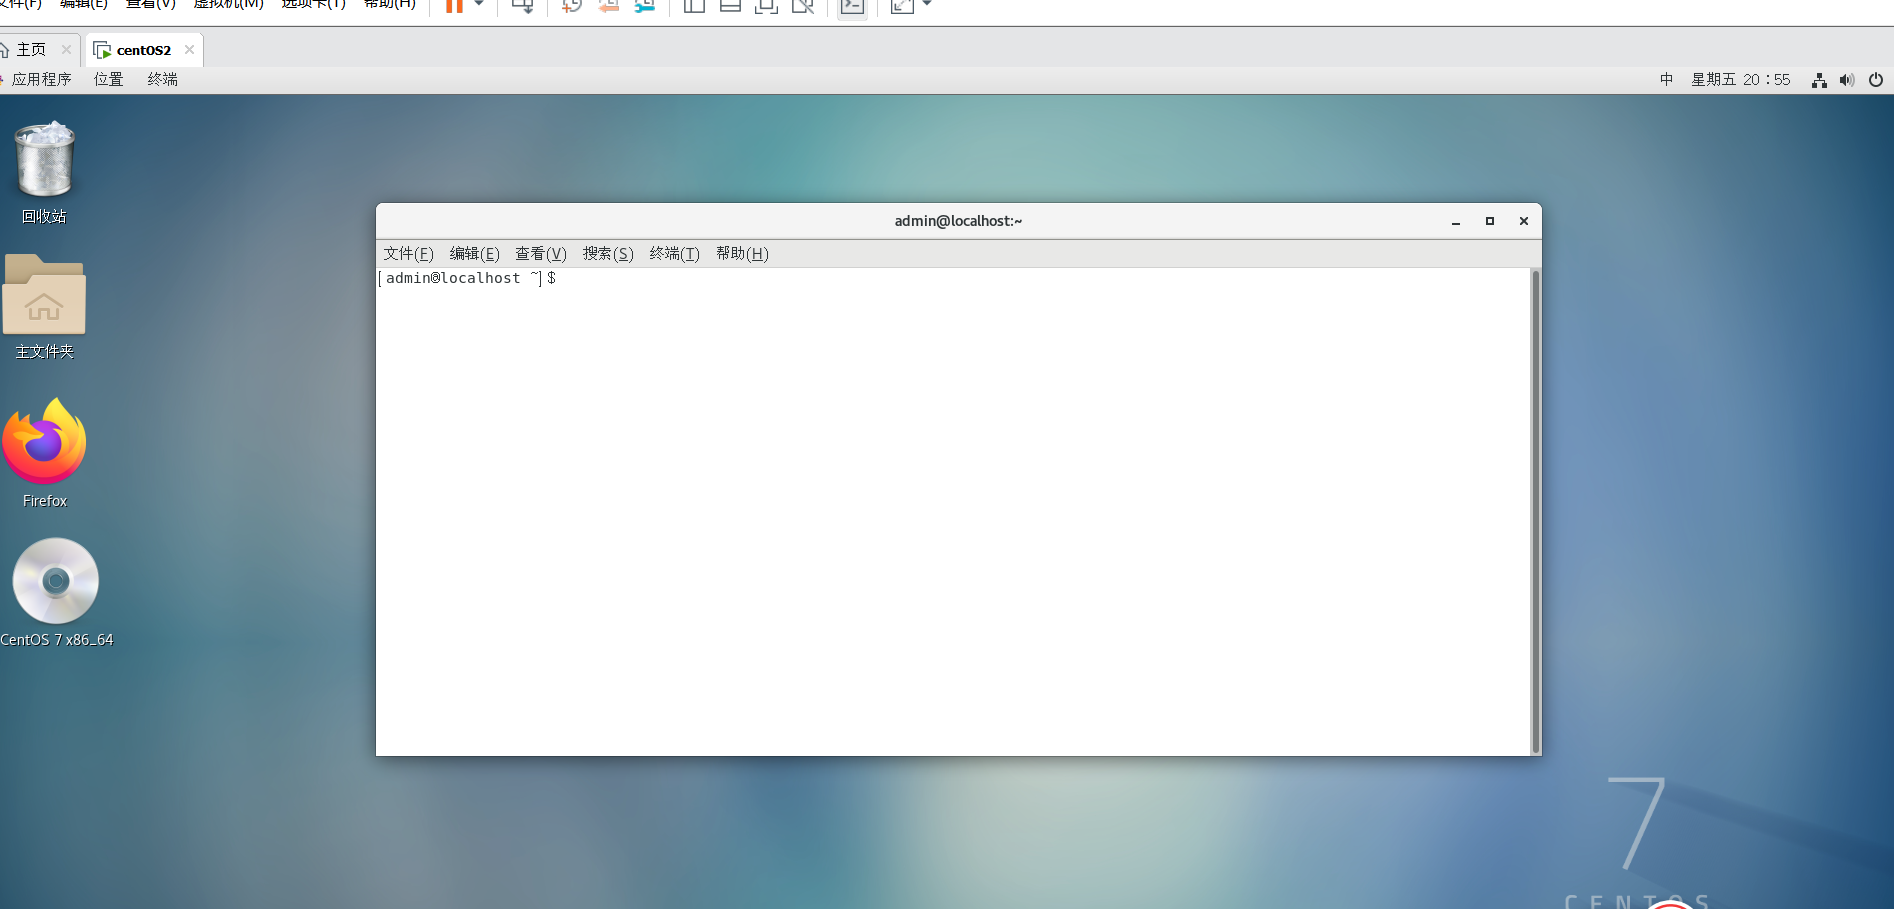Select the 回收站 trash desktop icon
This screenshot has width=1894, height=909.
point(44,172)
